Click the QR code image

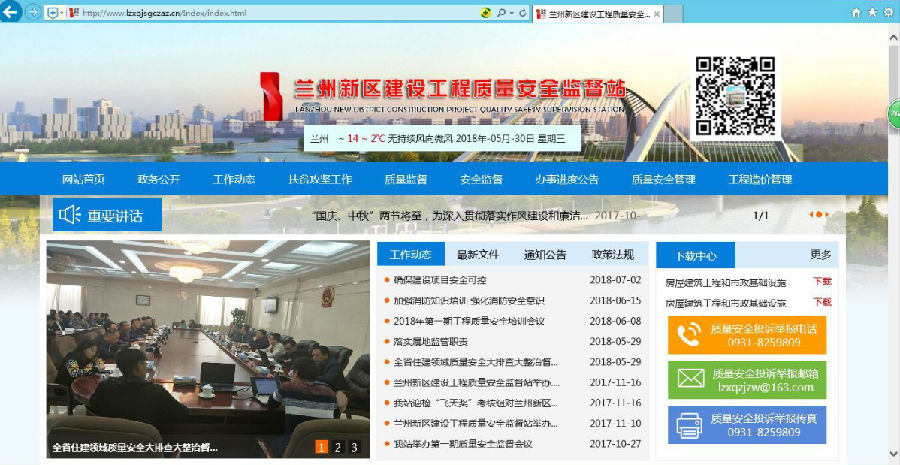coord(736,96)
